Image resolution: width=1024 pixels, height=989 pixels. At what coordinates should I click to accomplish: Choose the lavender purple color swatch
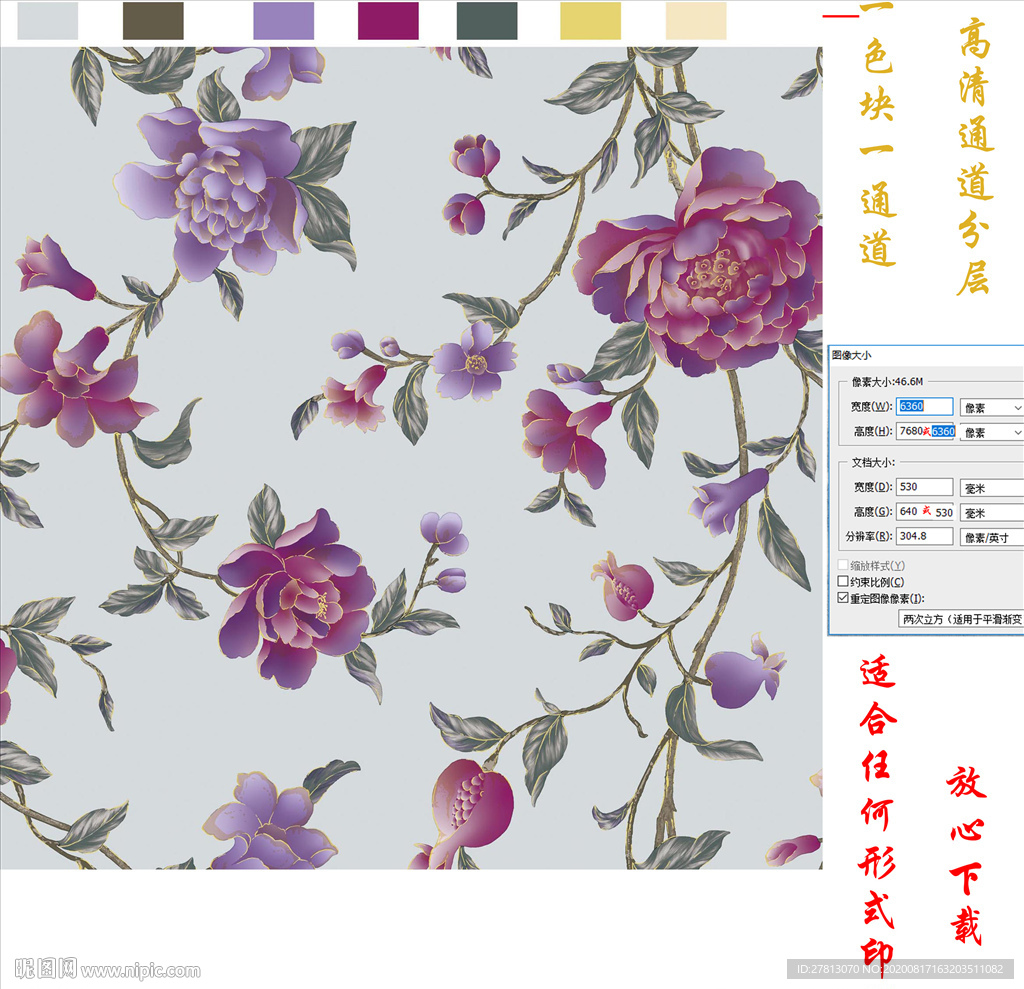(283, 20)
